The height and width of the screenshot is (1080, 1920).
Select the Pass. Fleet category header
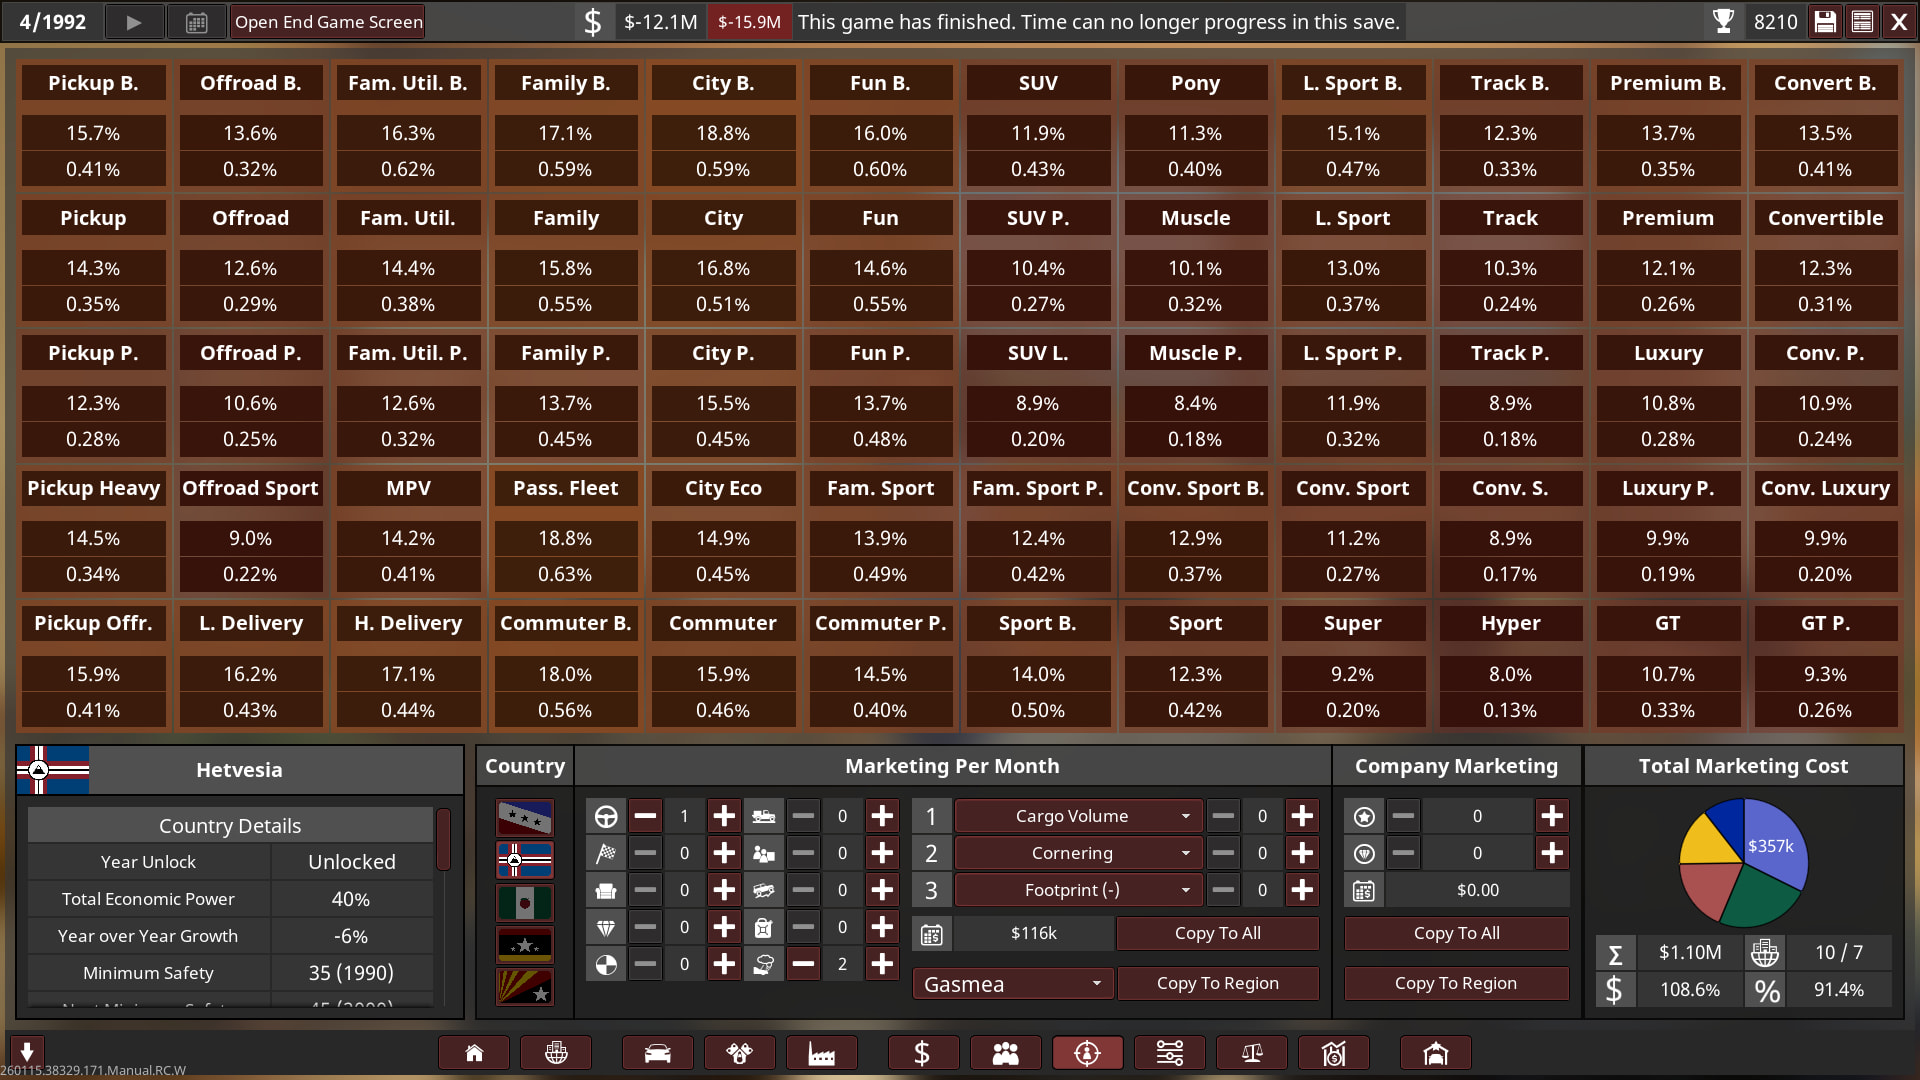565,488
